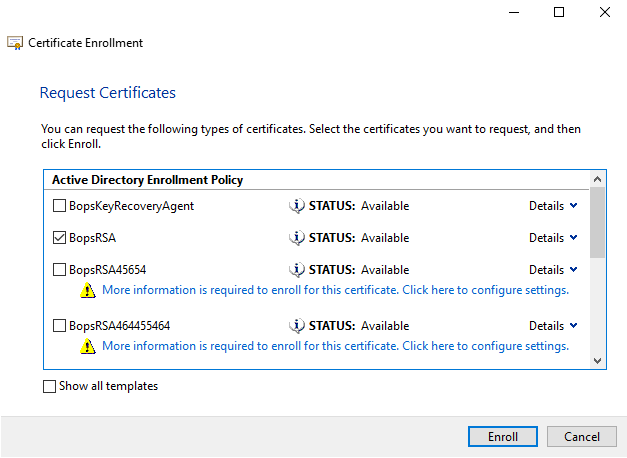627x458 pixels.
Task: Click status info icon for BopsKeyRecoveryAgent
Action: [296, 206]
